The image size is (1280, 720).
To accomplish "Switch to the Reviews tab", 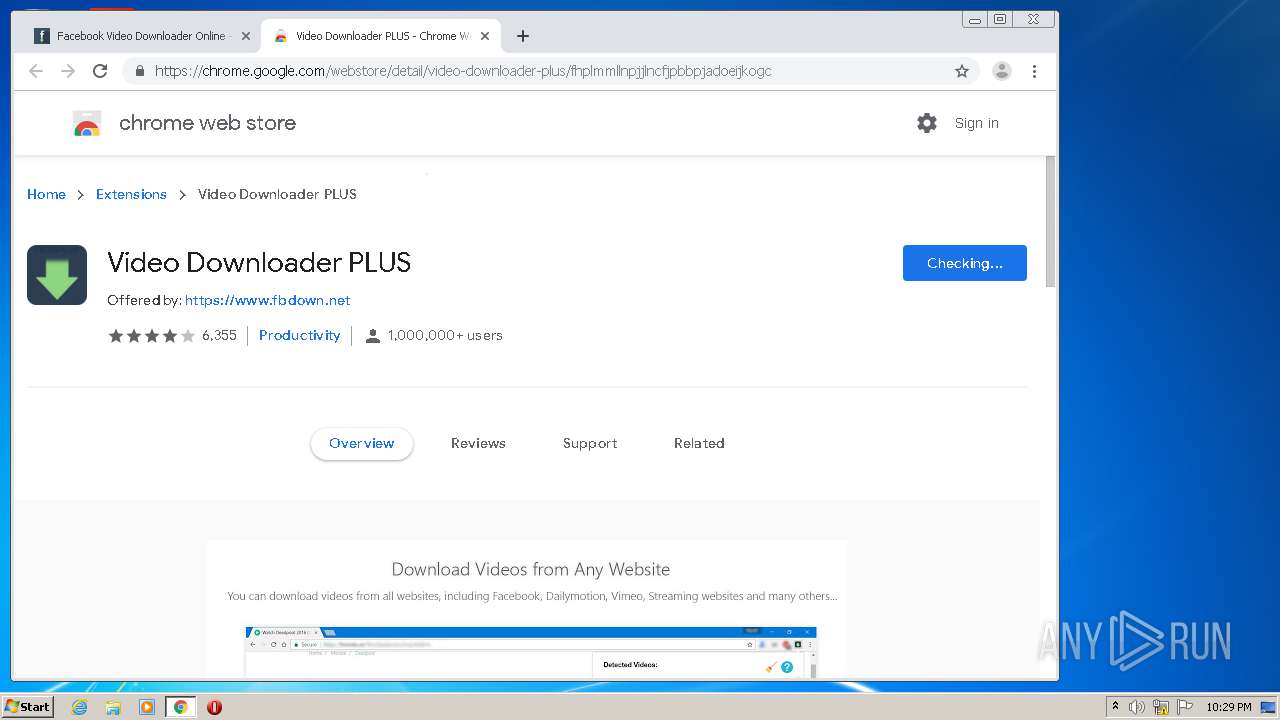I will [x=478, y=443].
